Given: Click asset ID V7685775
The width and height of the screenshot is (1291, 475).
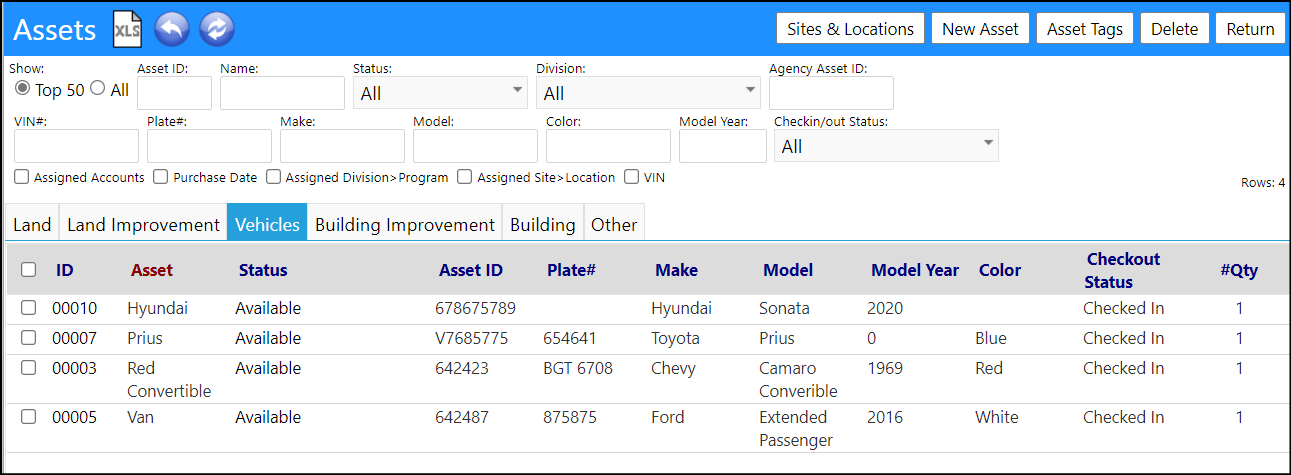Looking at the screenshot, I should tap(472, 338).
